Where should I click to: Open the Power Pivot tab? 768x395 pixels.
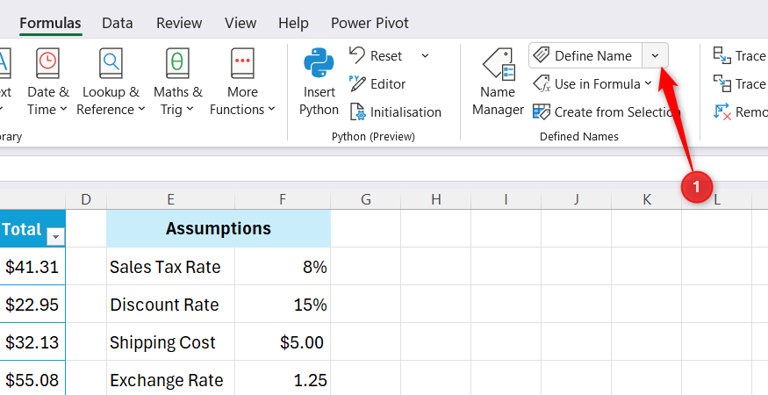(369, 23)
